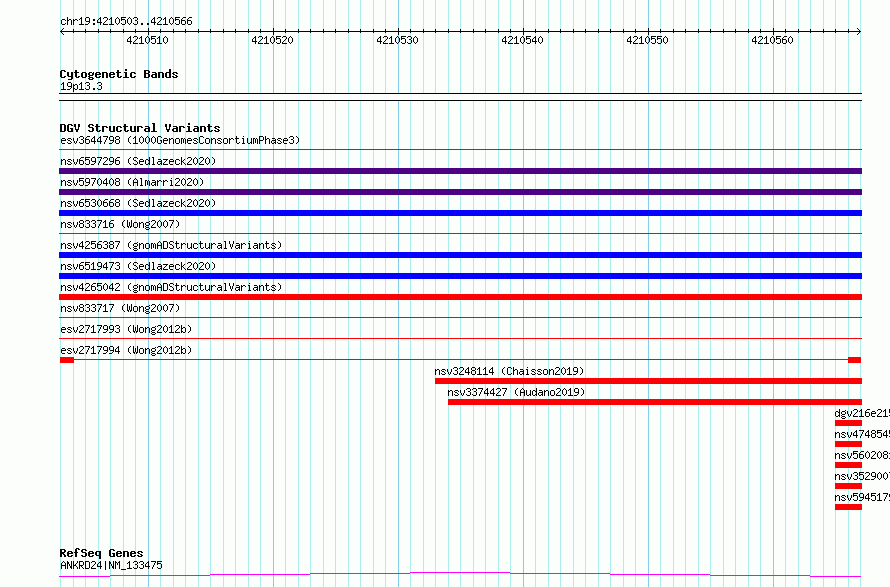Click the short red bar under nsv474854
This screenshot has height=587, width=890.
[849, 444]
